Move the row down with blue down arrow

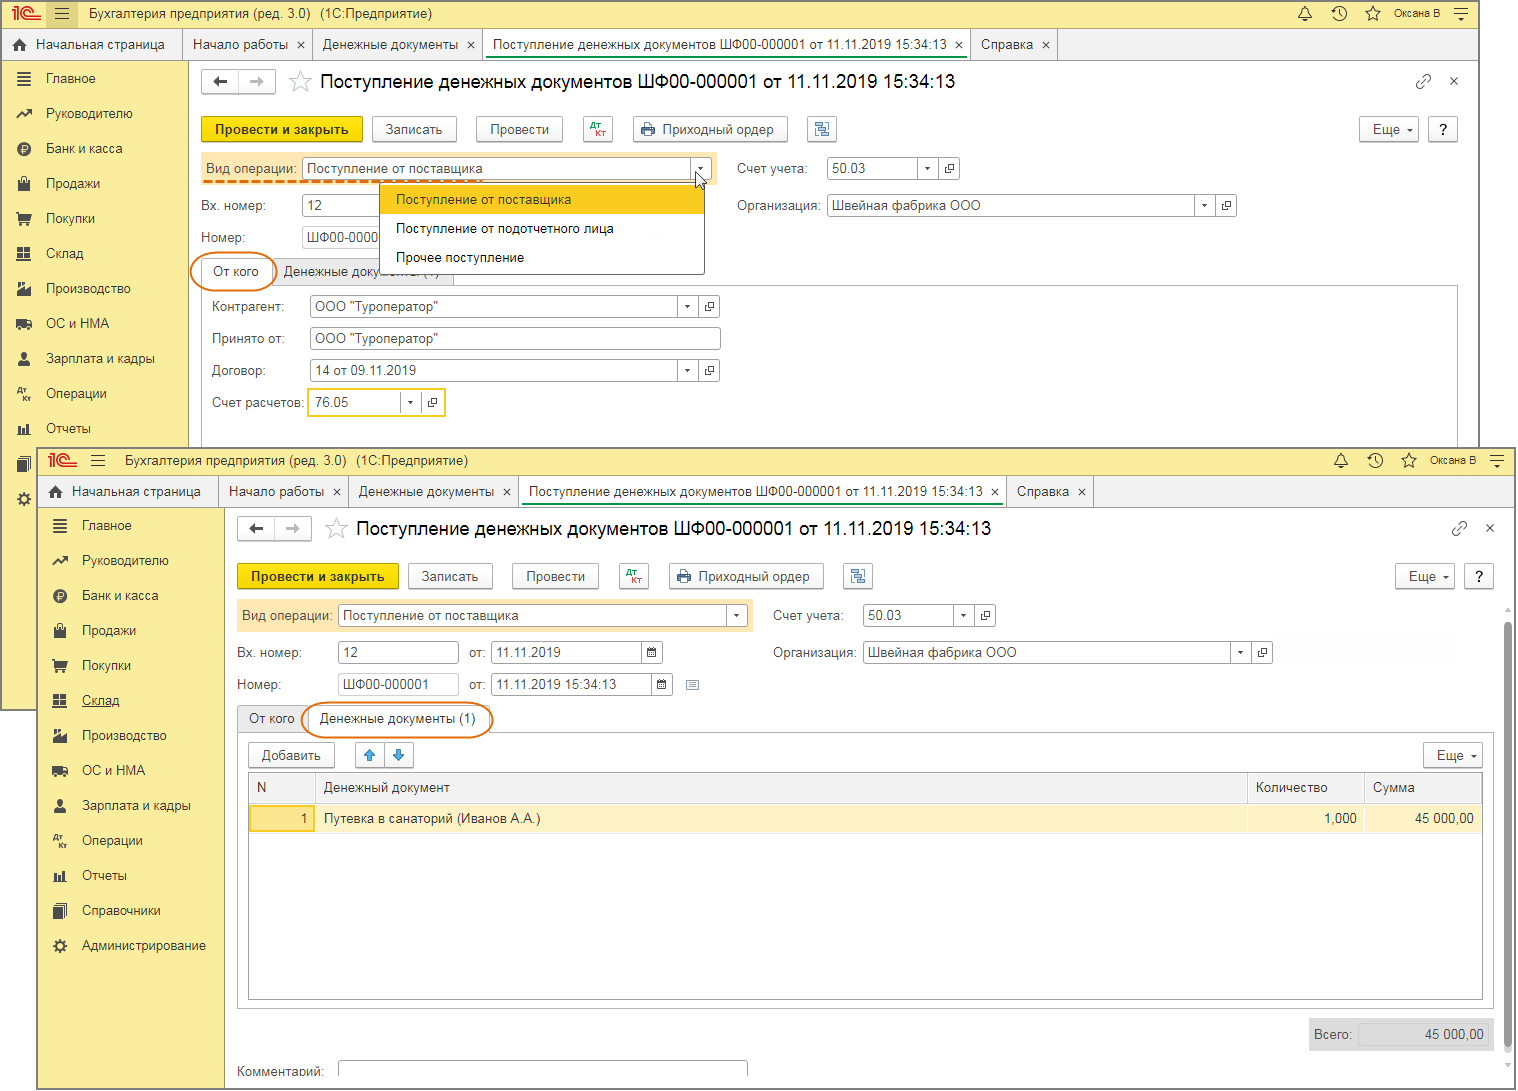pos(398,756)
